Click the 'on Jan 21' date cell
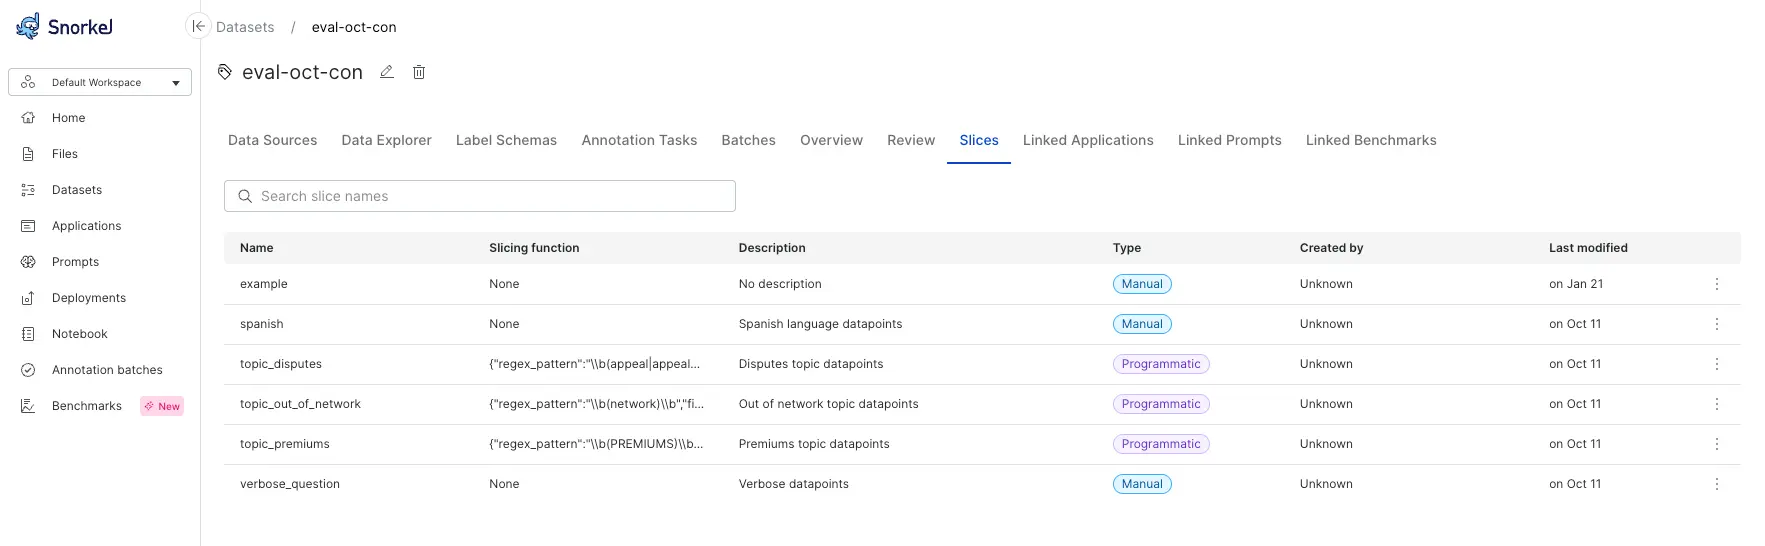This screenshot has width=1765, height=546. [x=1576, y=284]
